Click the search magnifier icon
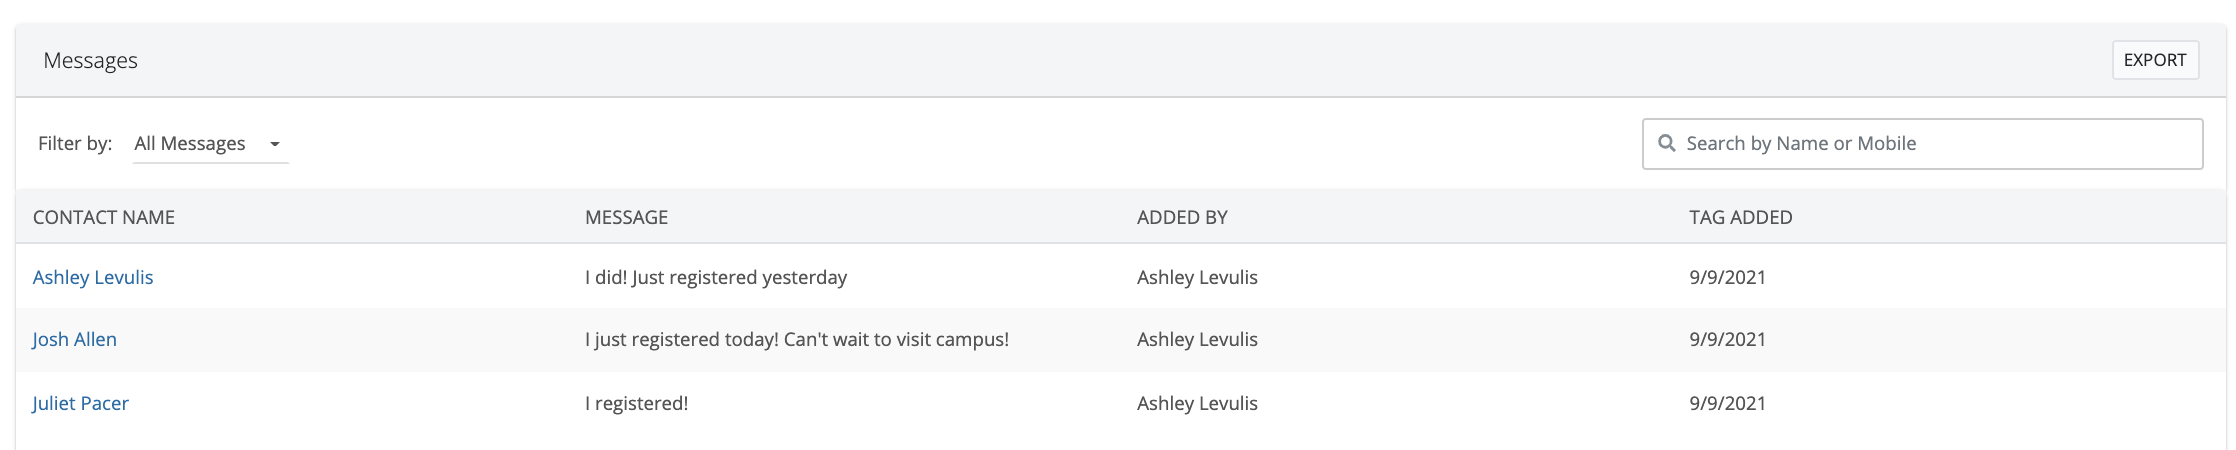This screenshot has width=2236, height=450. (x=1666, y=144)
